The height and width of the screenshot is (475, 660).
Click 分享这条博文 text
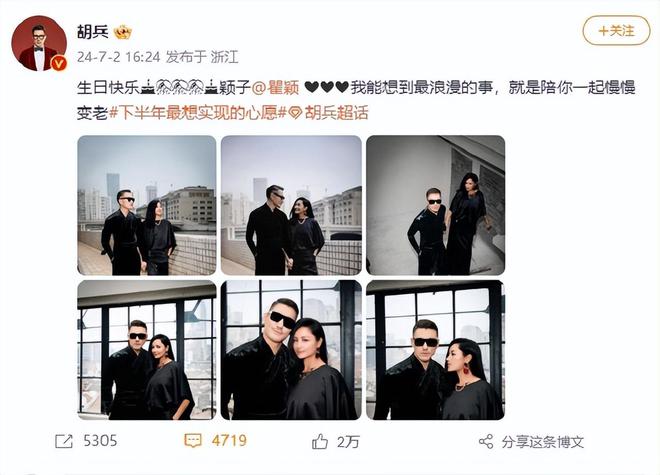pyautogui.click(x=543, y=442)
